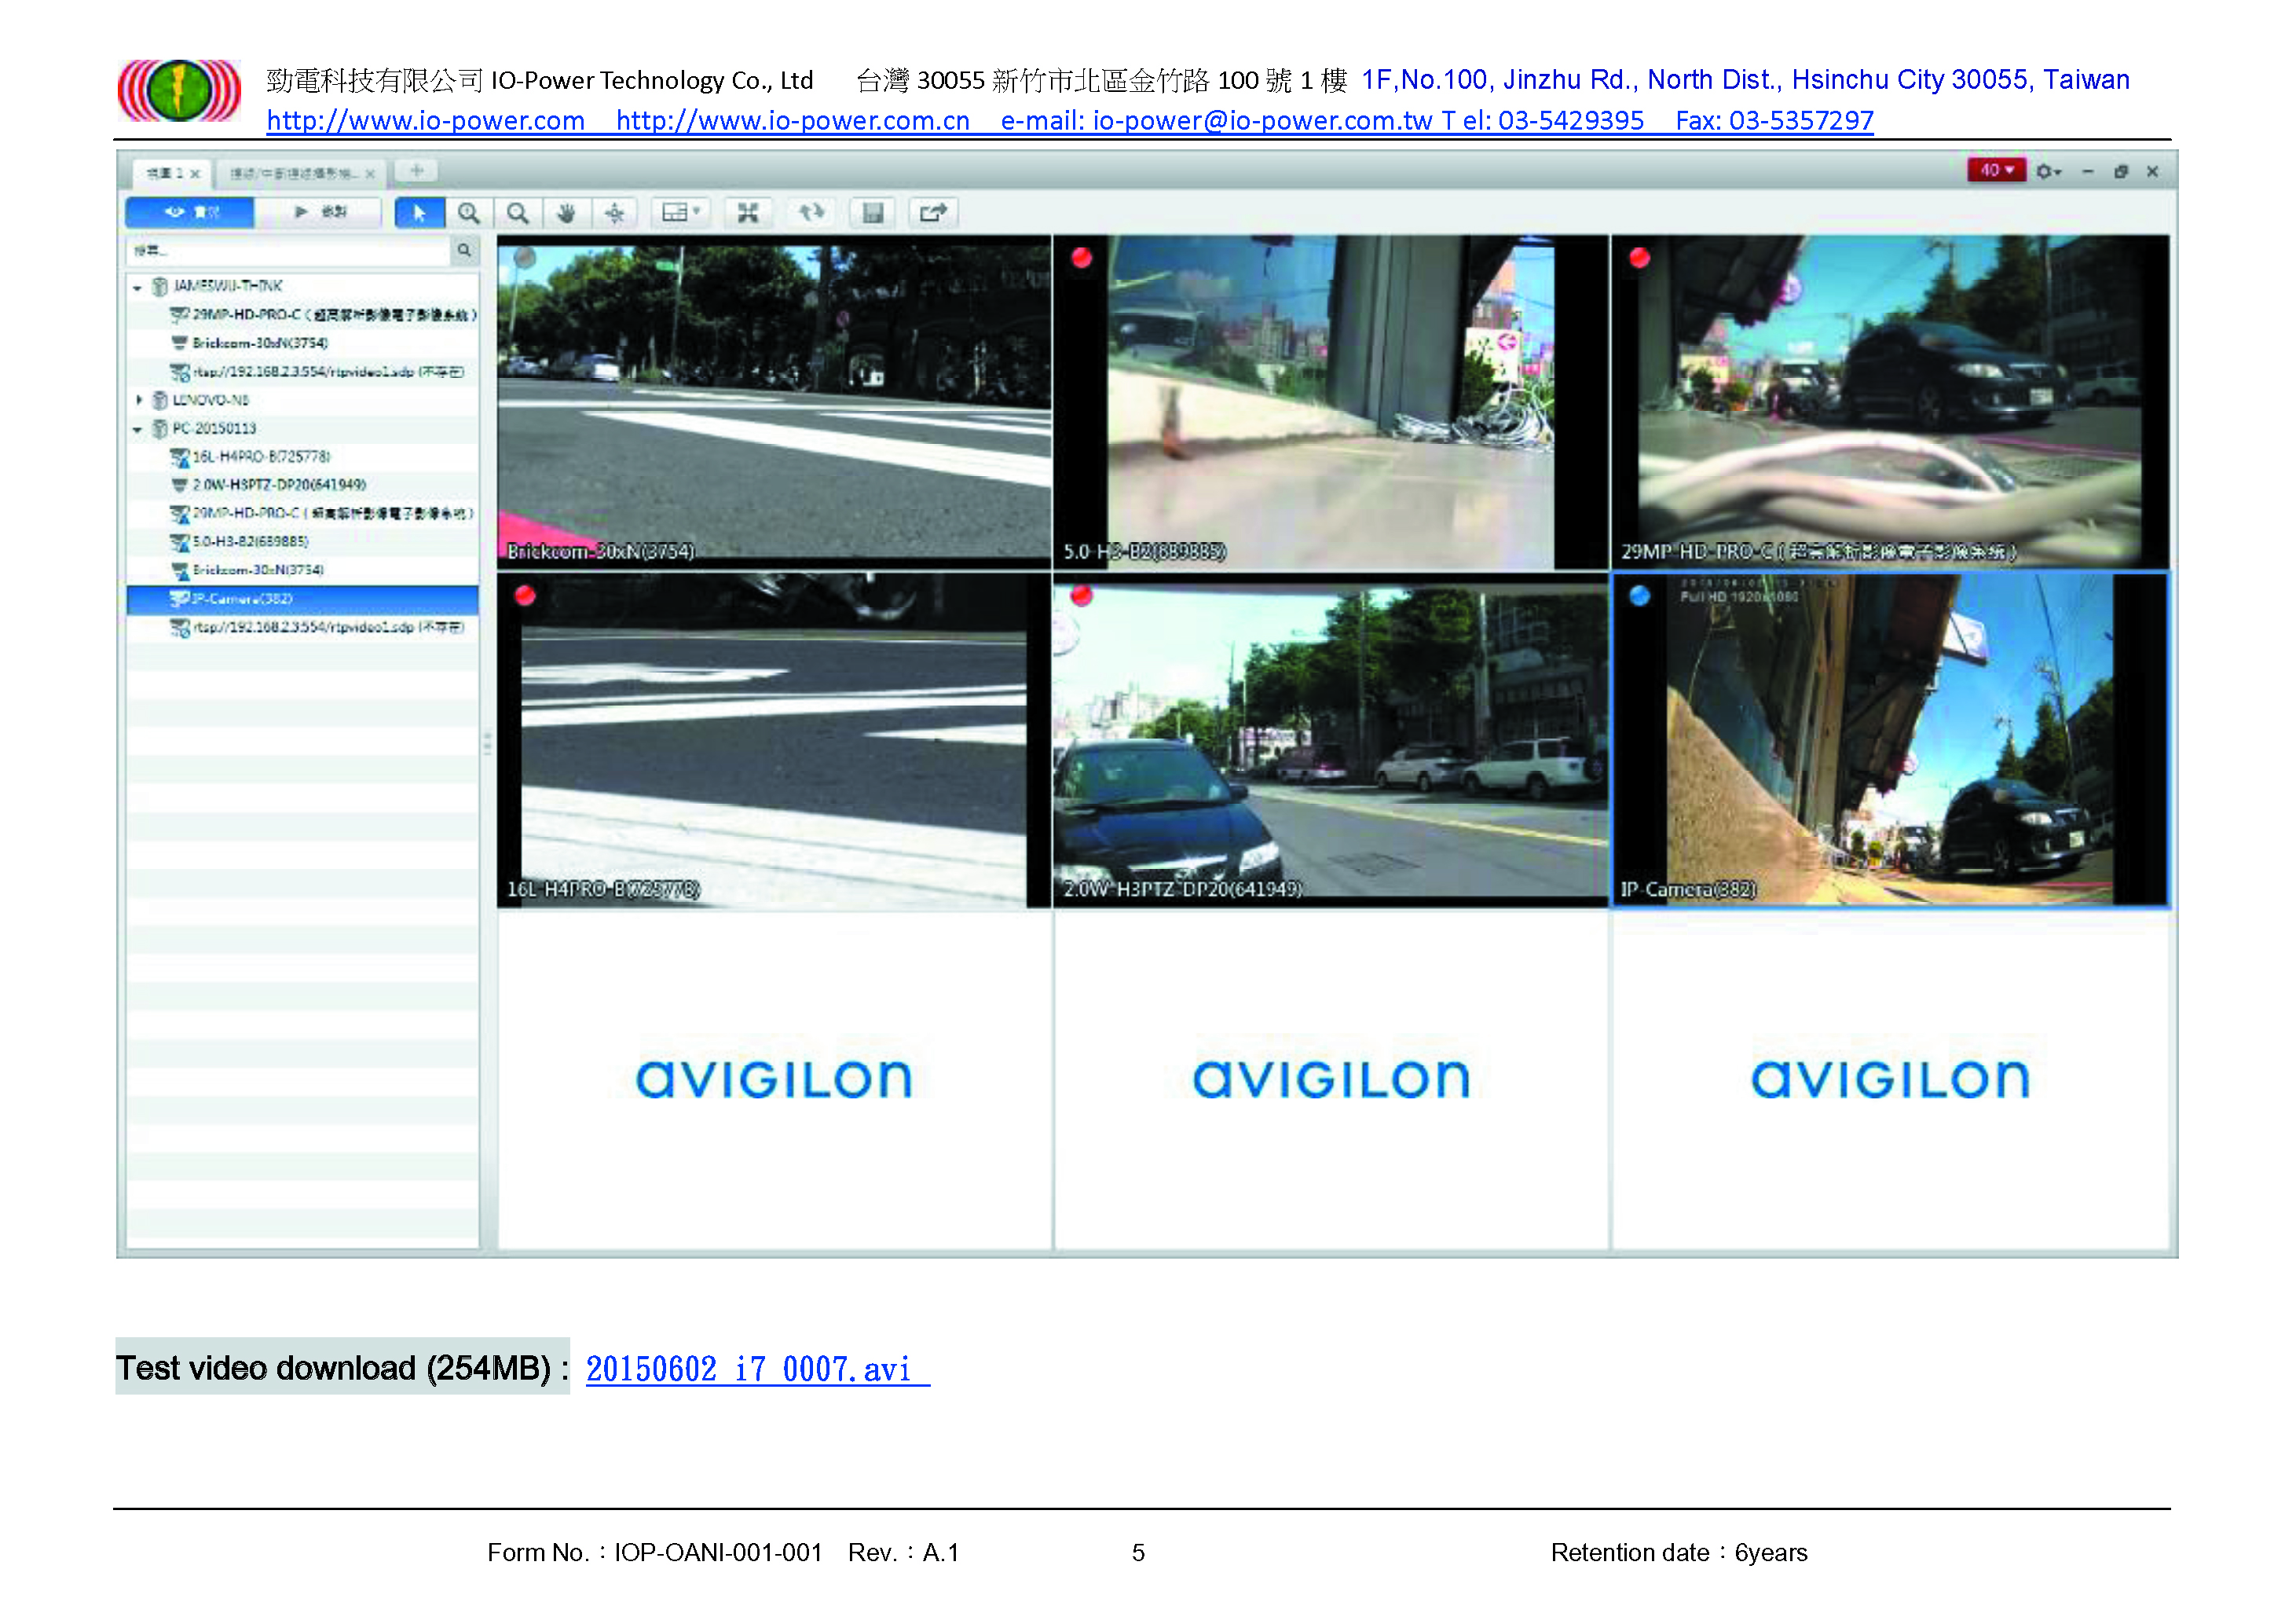
Task: Select Brickcom-30xN(3754) under PC-20150113 in tree
Action: tap(303, 571)
